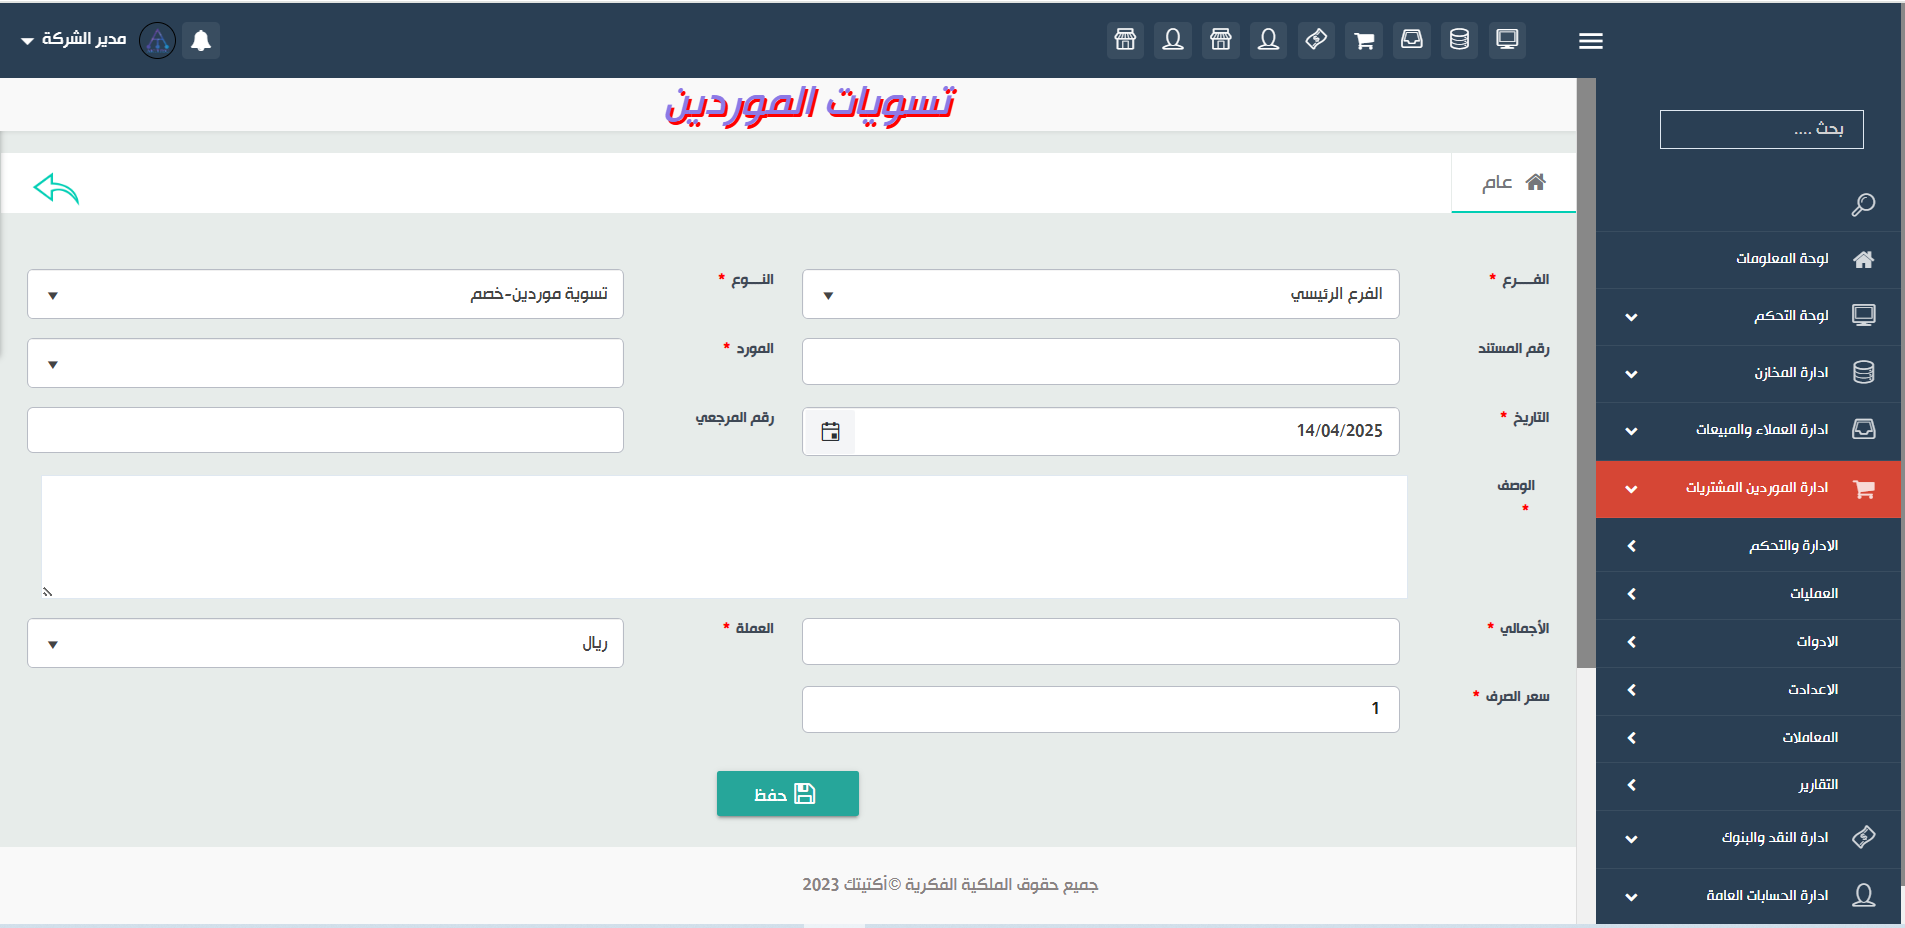Image resolution: width=1905 pixels, height=928 pixels.
Task: Select the عام tab
Action: pyautogui.click(x=1513, y=182)
